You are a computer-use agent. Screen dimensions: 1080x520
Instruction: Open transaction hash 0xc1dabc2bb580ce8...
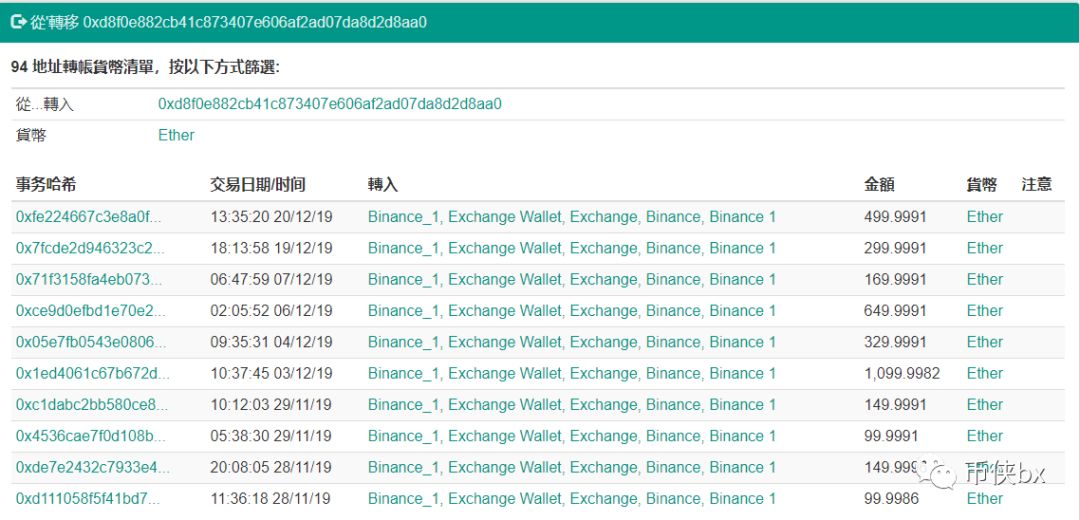point(91,405)
